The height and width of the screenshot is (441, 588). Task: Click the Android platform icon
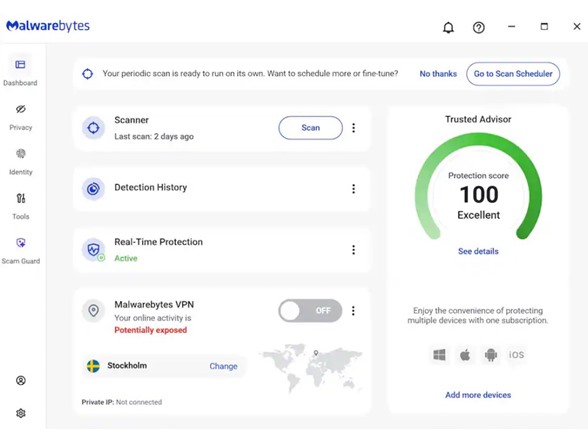tap(490, 355)
